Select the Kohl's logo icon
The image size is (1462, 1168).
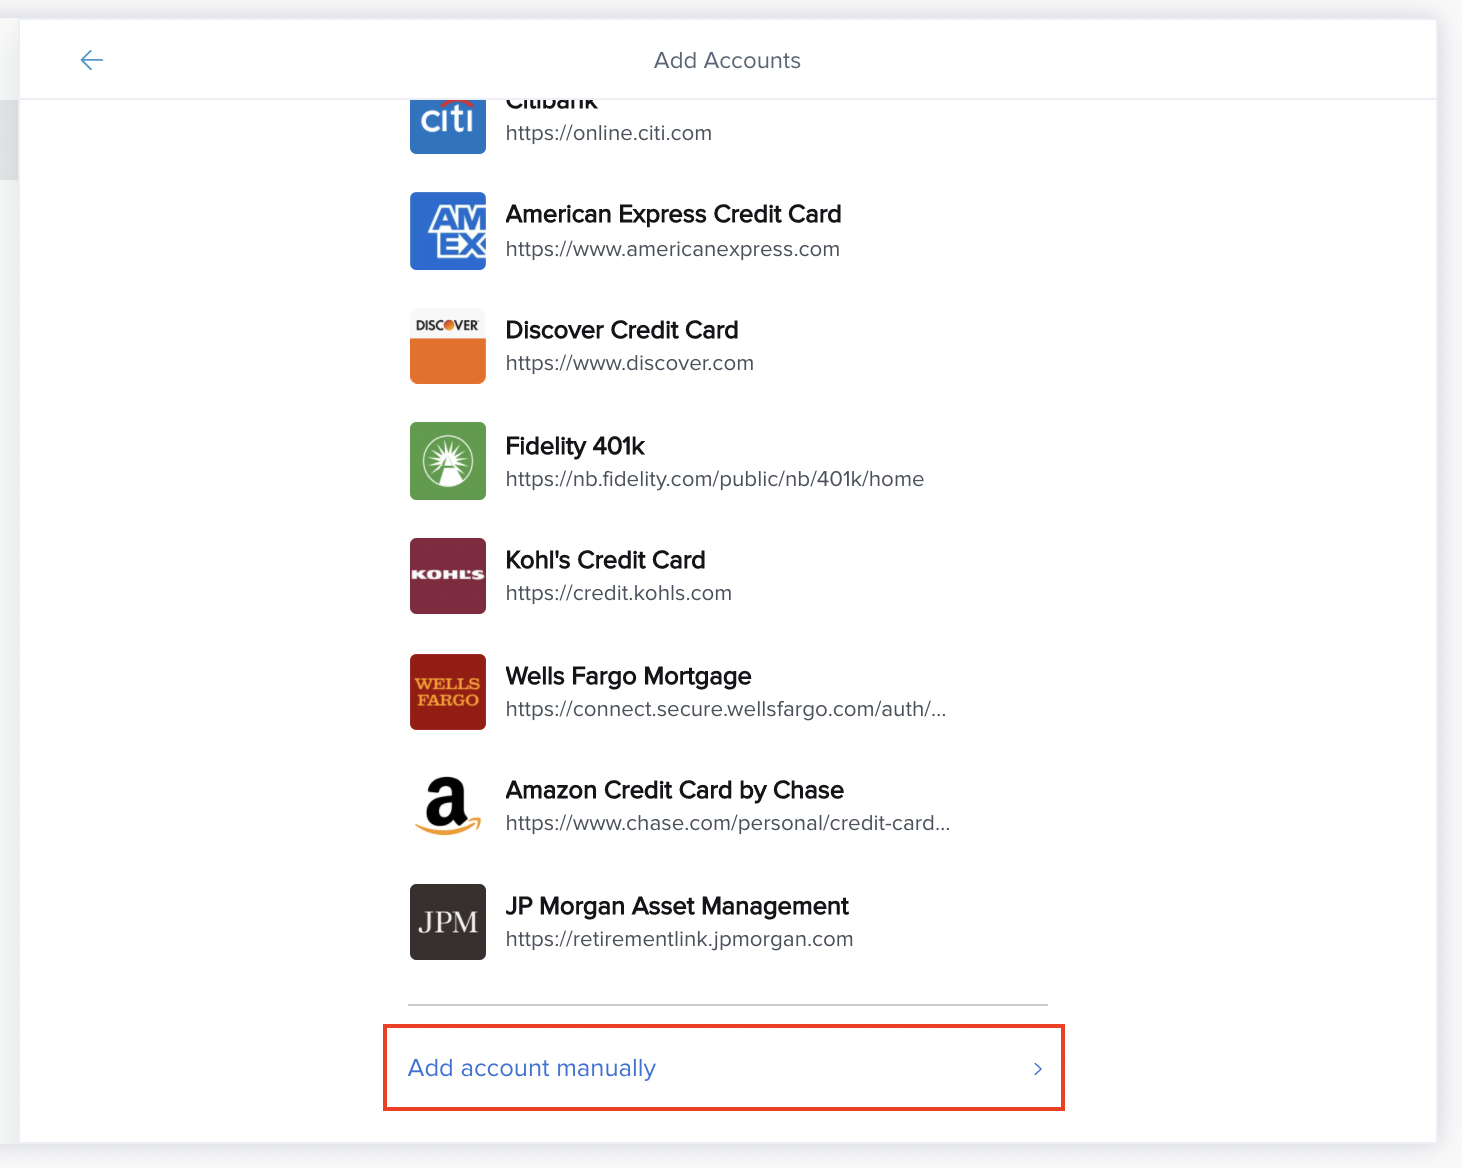pyautogui.click(x=447, y=576)
